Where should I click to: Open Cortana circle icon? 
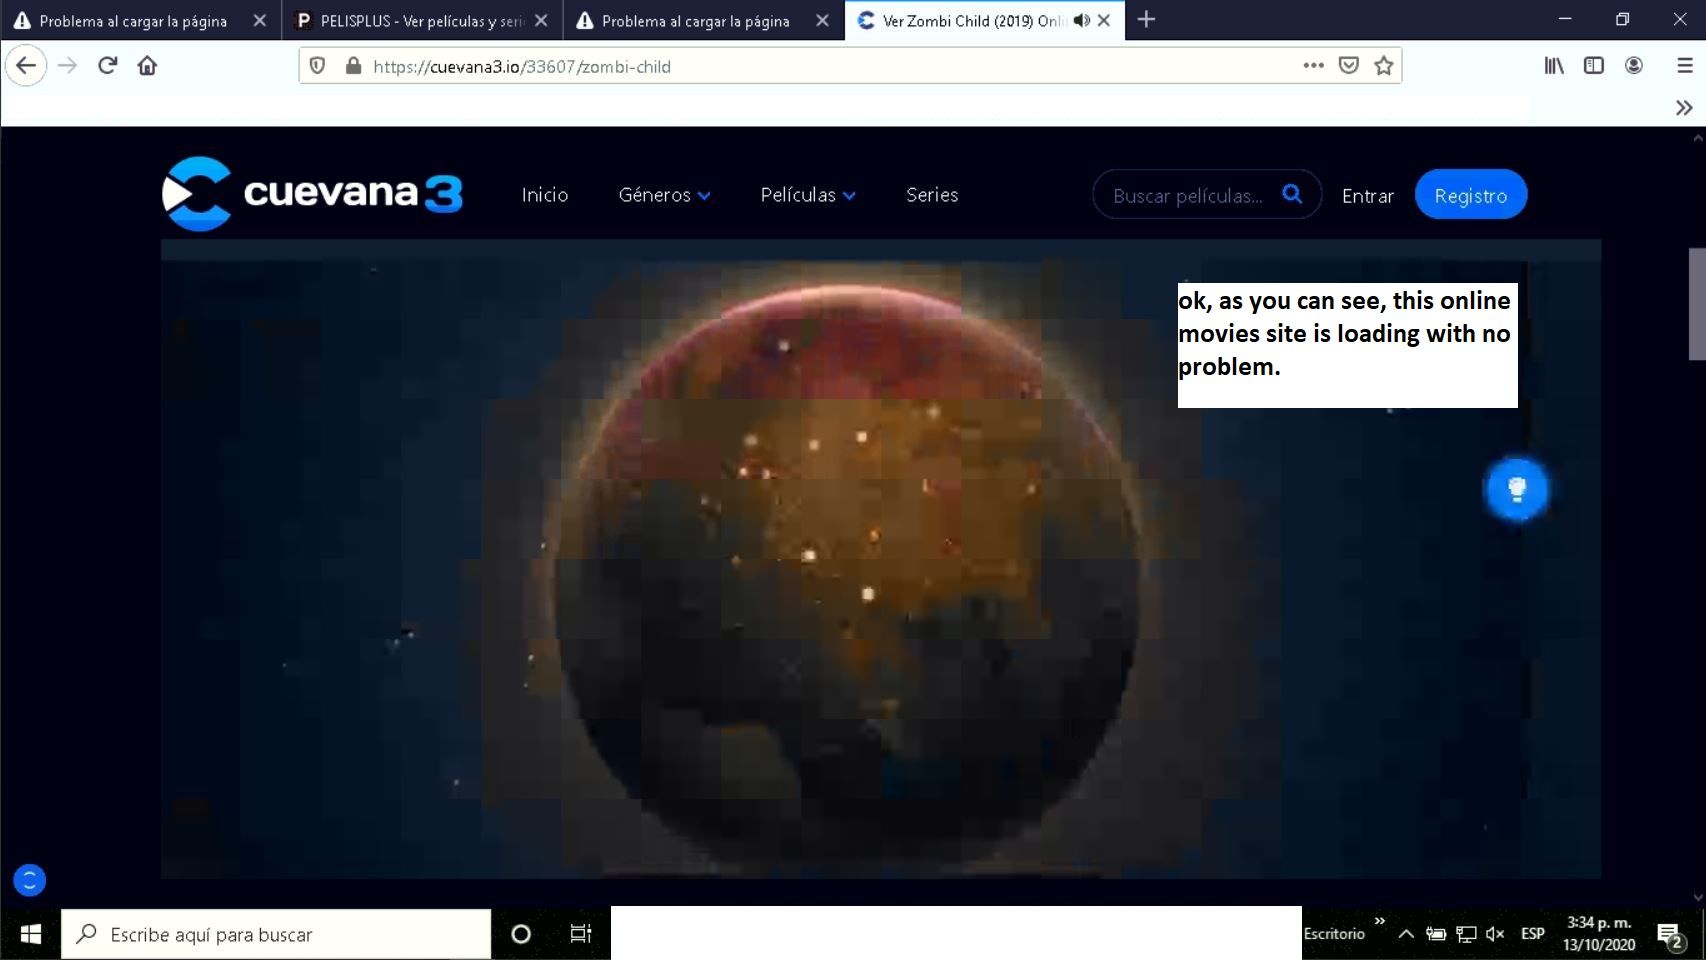tap(521, 934)
